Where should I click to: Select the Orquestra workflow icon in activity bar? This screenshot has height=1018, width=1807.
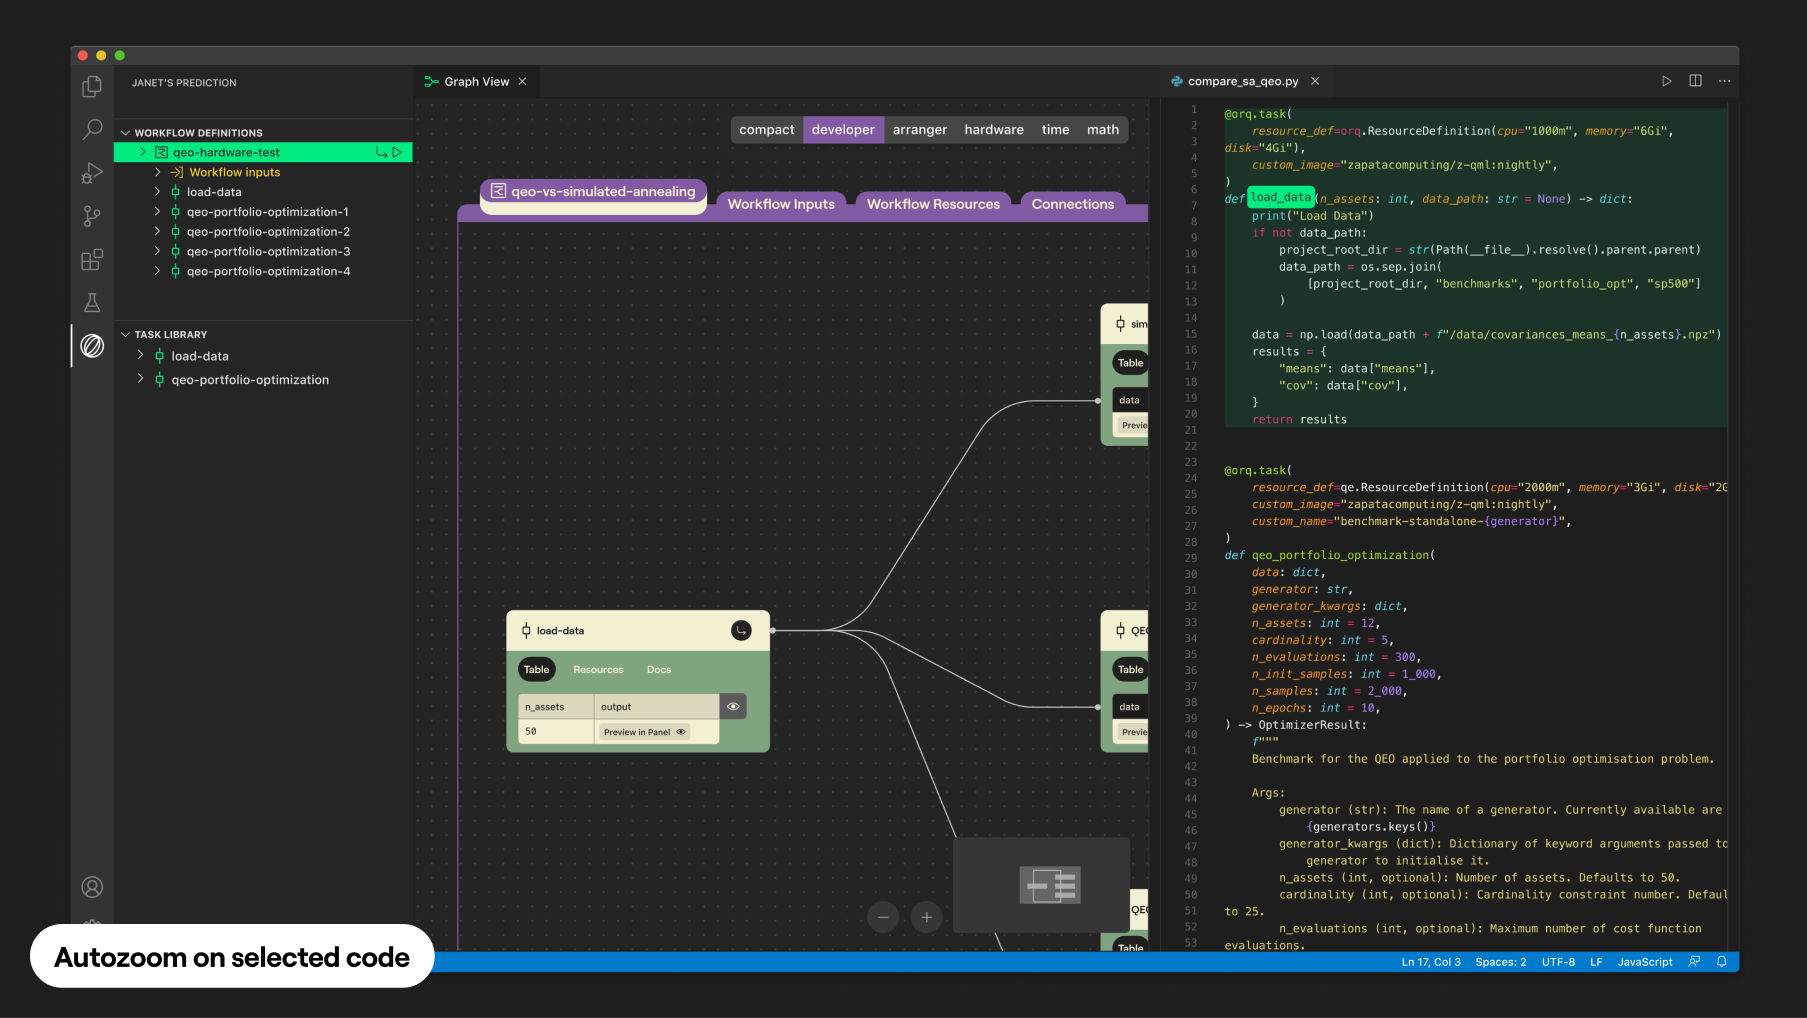tap(92, 346)
